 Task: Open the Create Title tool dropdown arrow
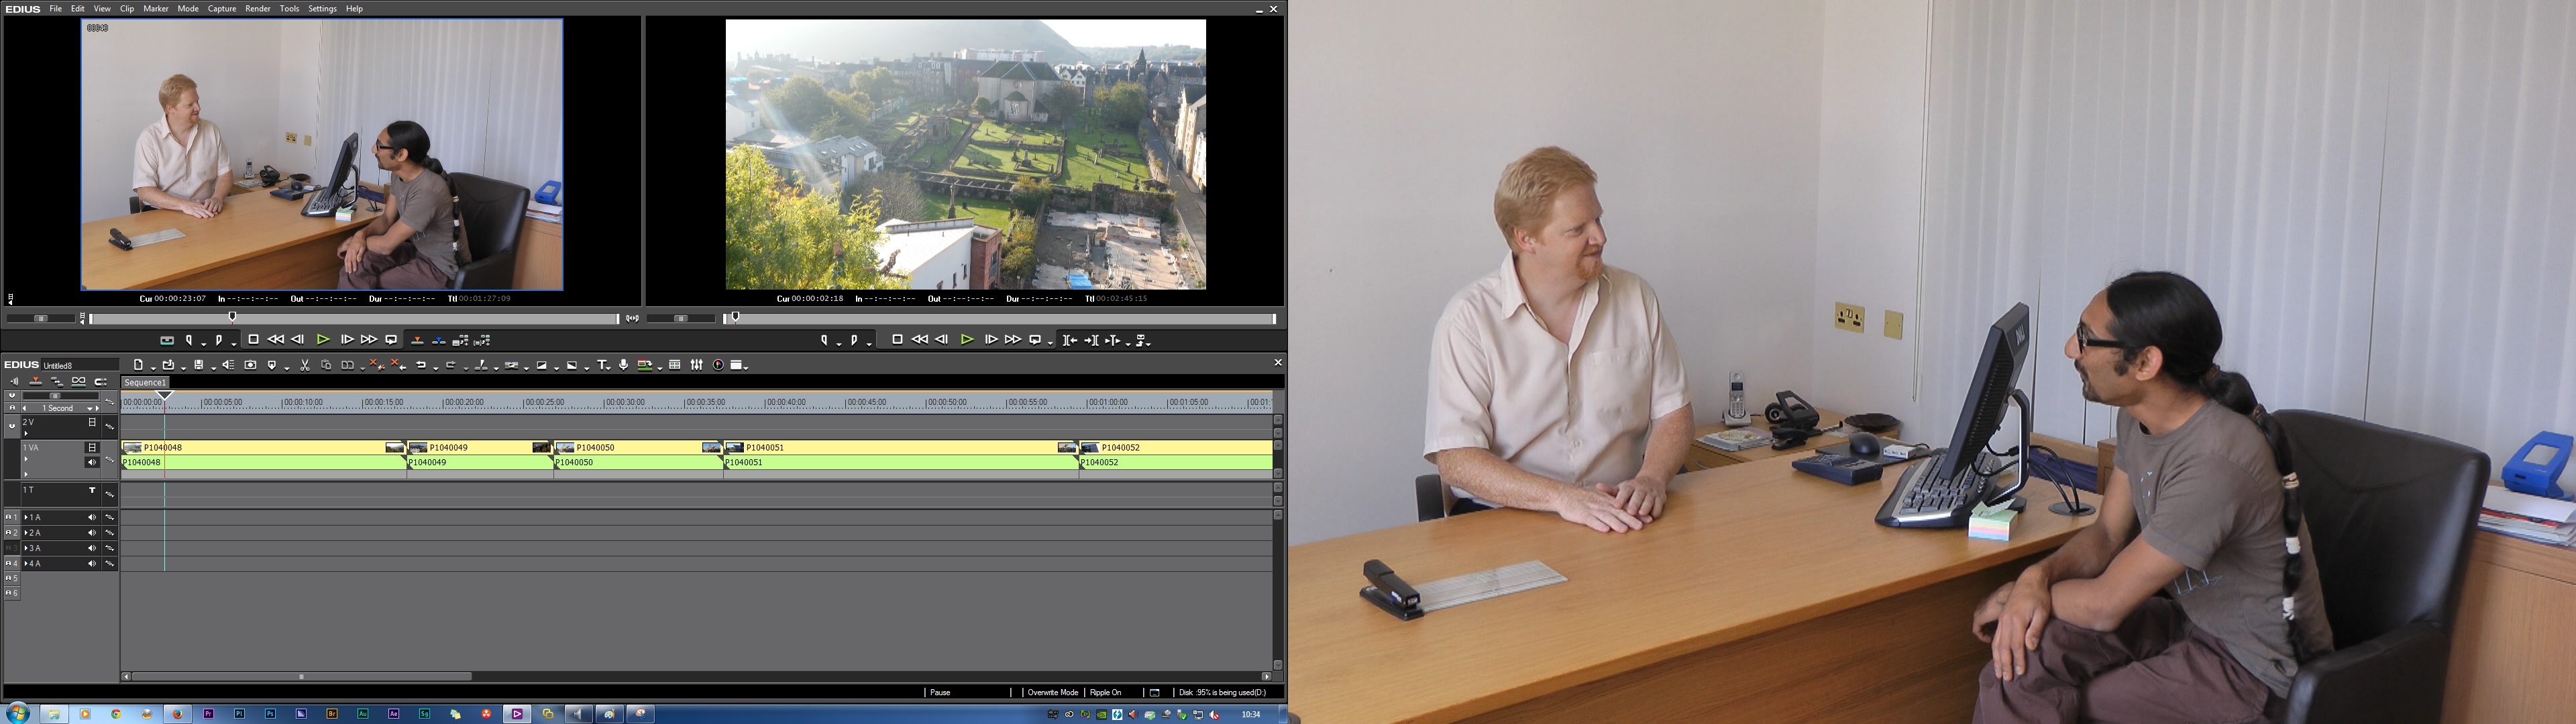[x=609, y=368]
